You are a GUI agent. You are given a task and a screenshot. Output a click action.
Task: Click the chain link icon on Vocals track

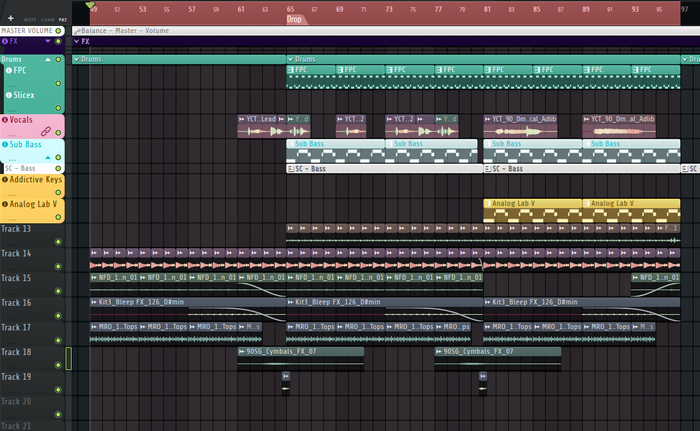[46, 131]
